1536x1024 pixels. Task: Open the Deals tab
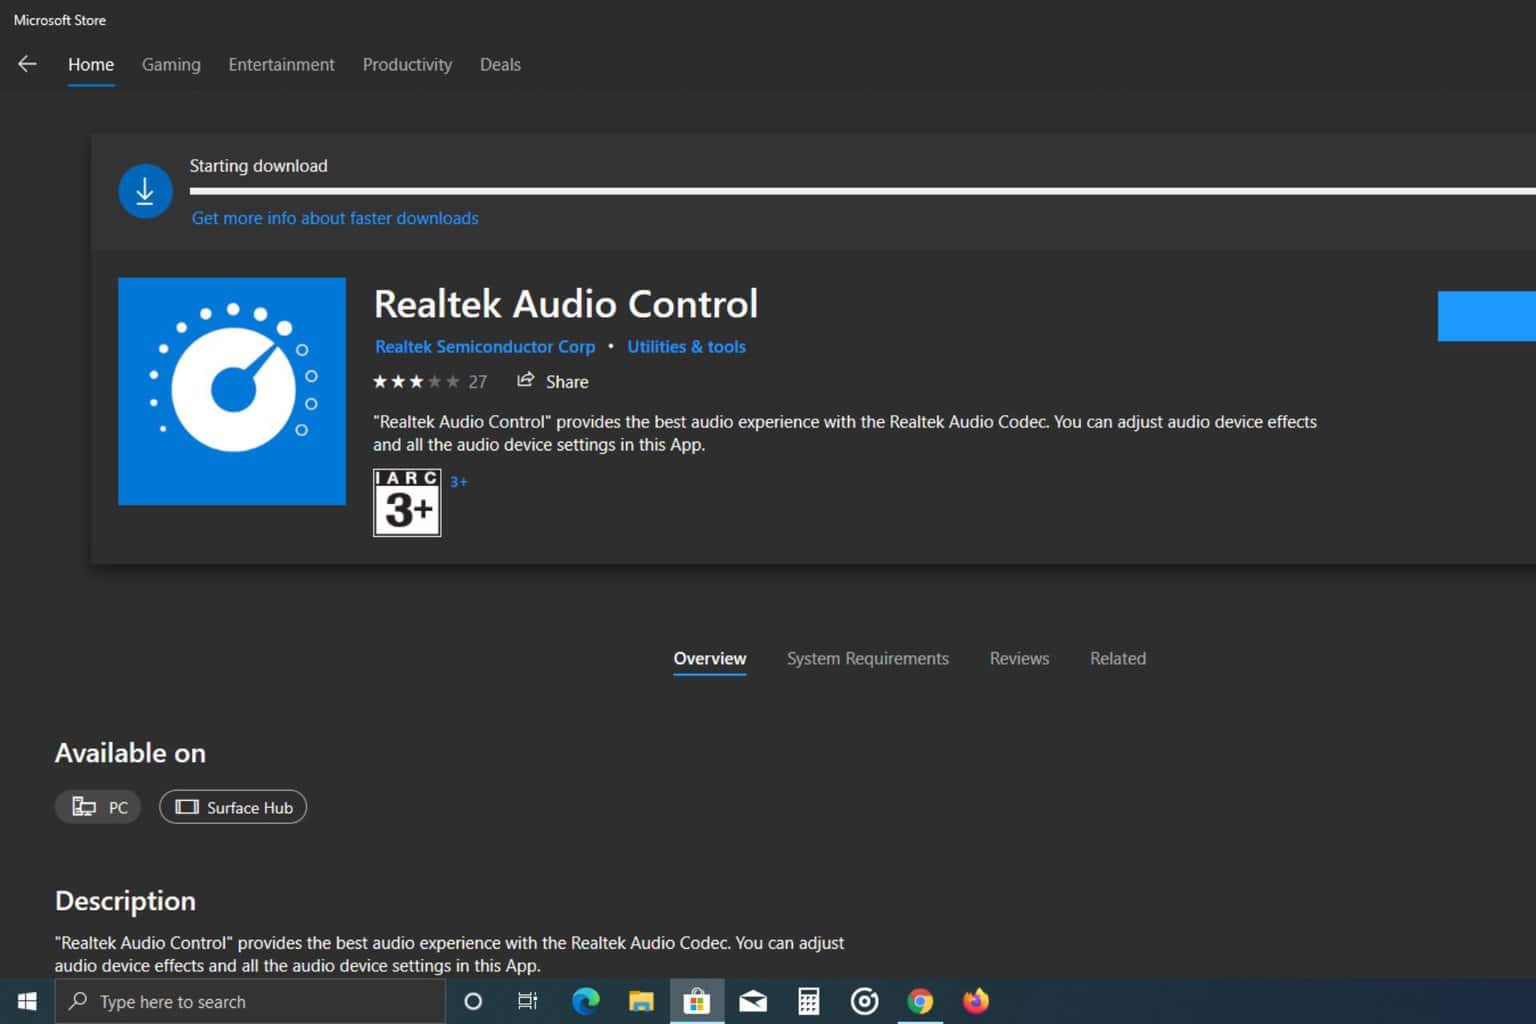click(x=500, y=64)
